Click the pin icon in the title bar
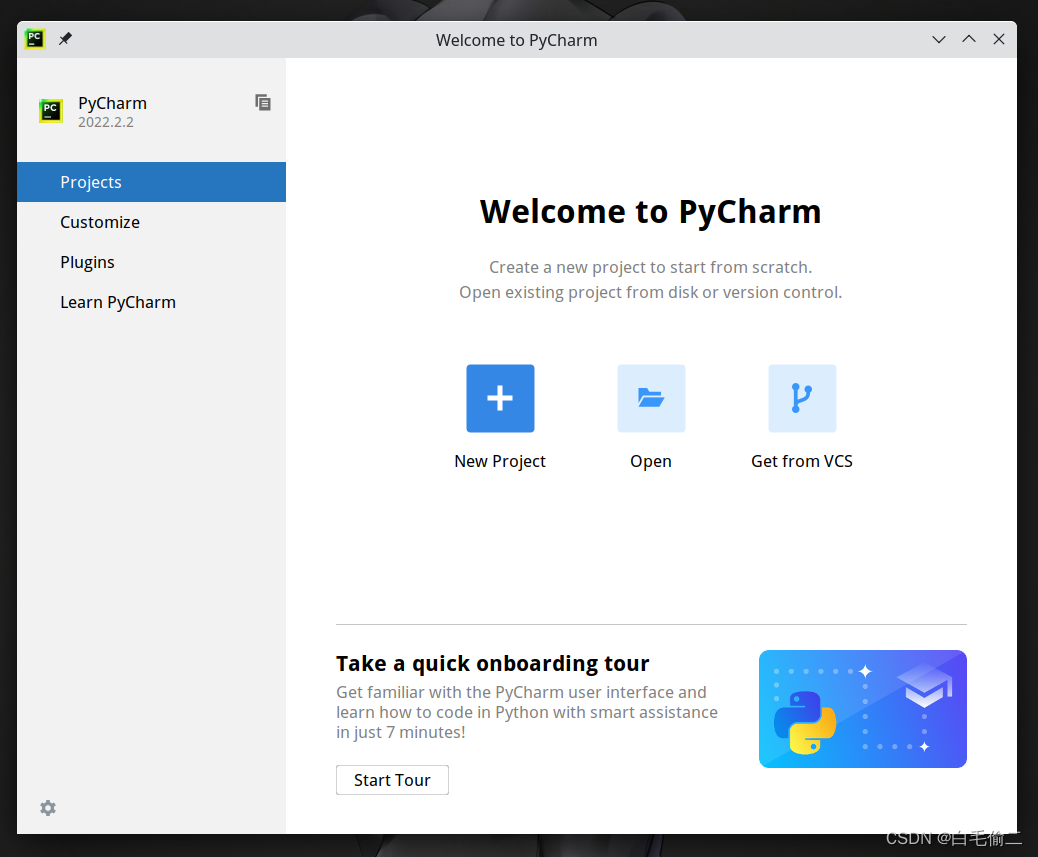This screenshot has width=1038, height=857. (65, 39)
